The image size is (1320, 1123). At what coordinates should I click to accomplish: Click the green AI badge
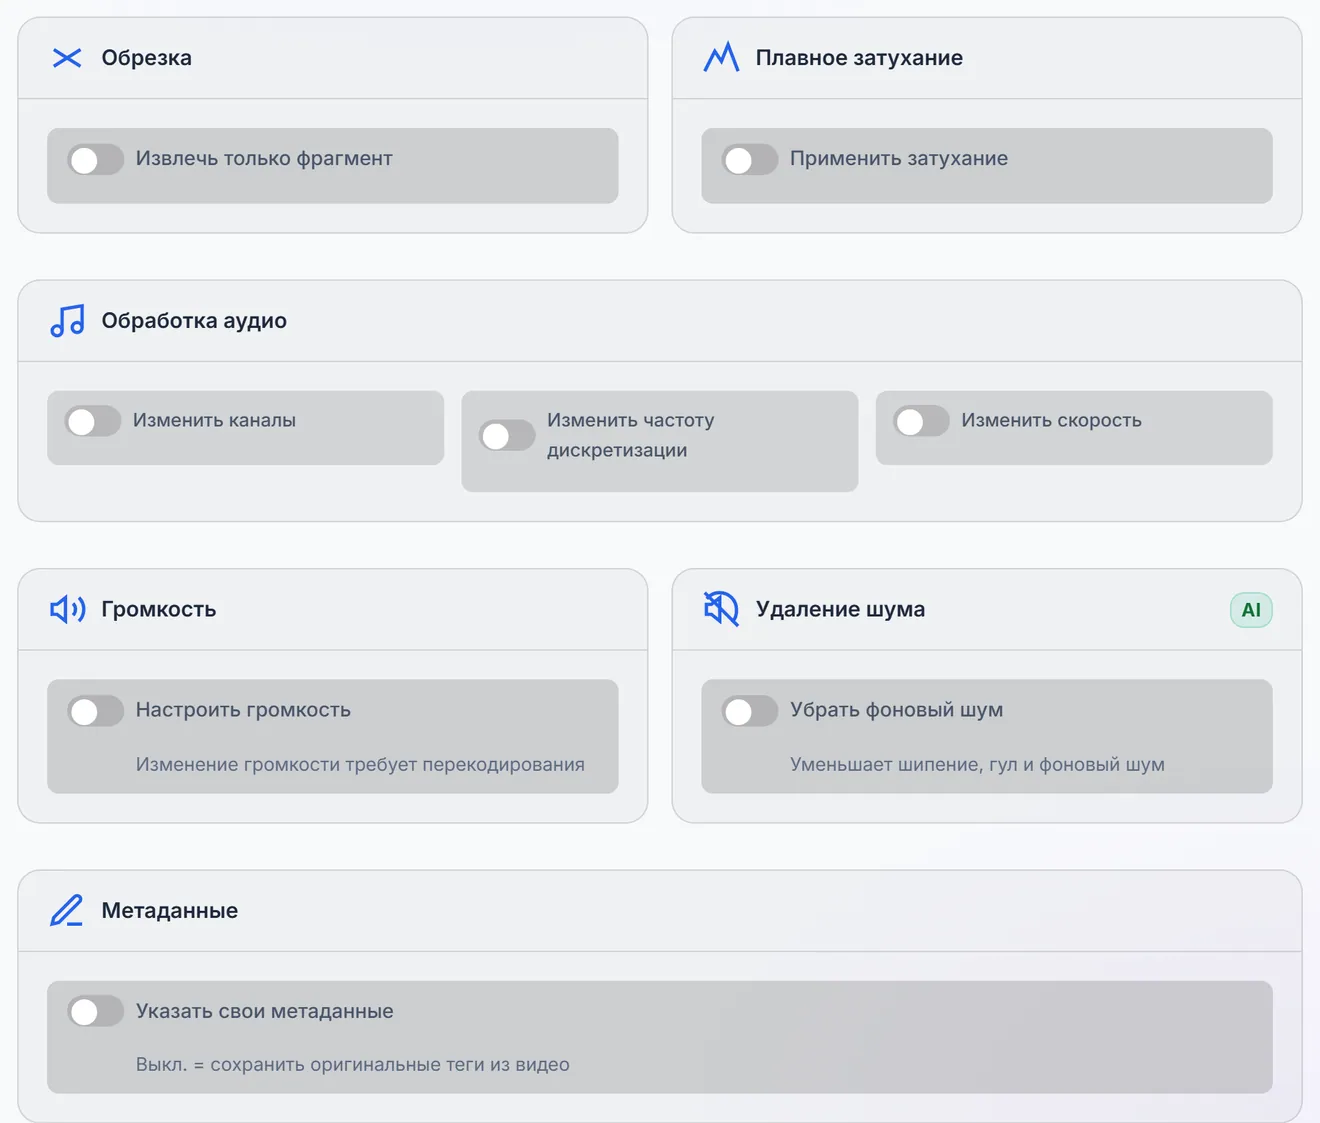[1251, 610]
